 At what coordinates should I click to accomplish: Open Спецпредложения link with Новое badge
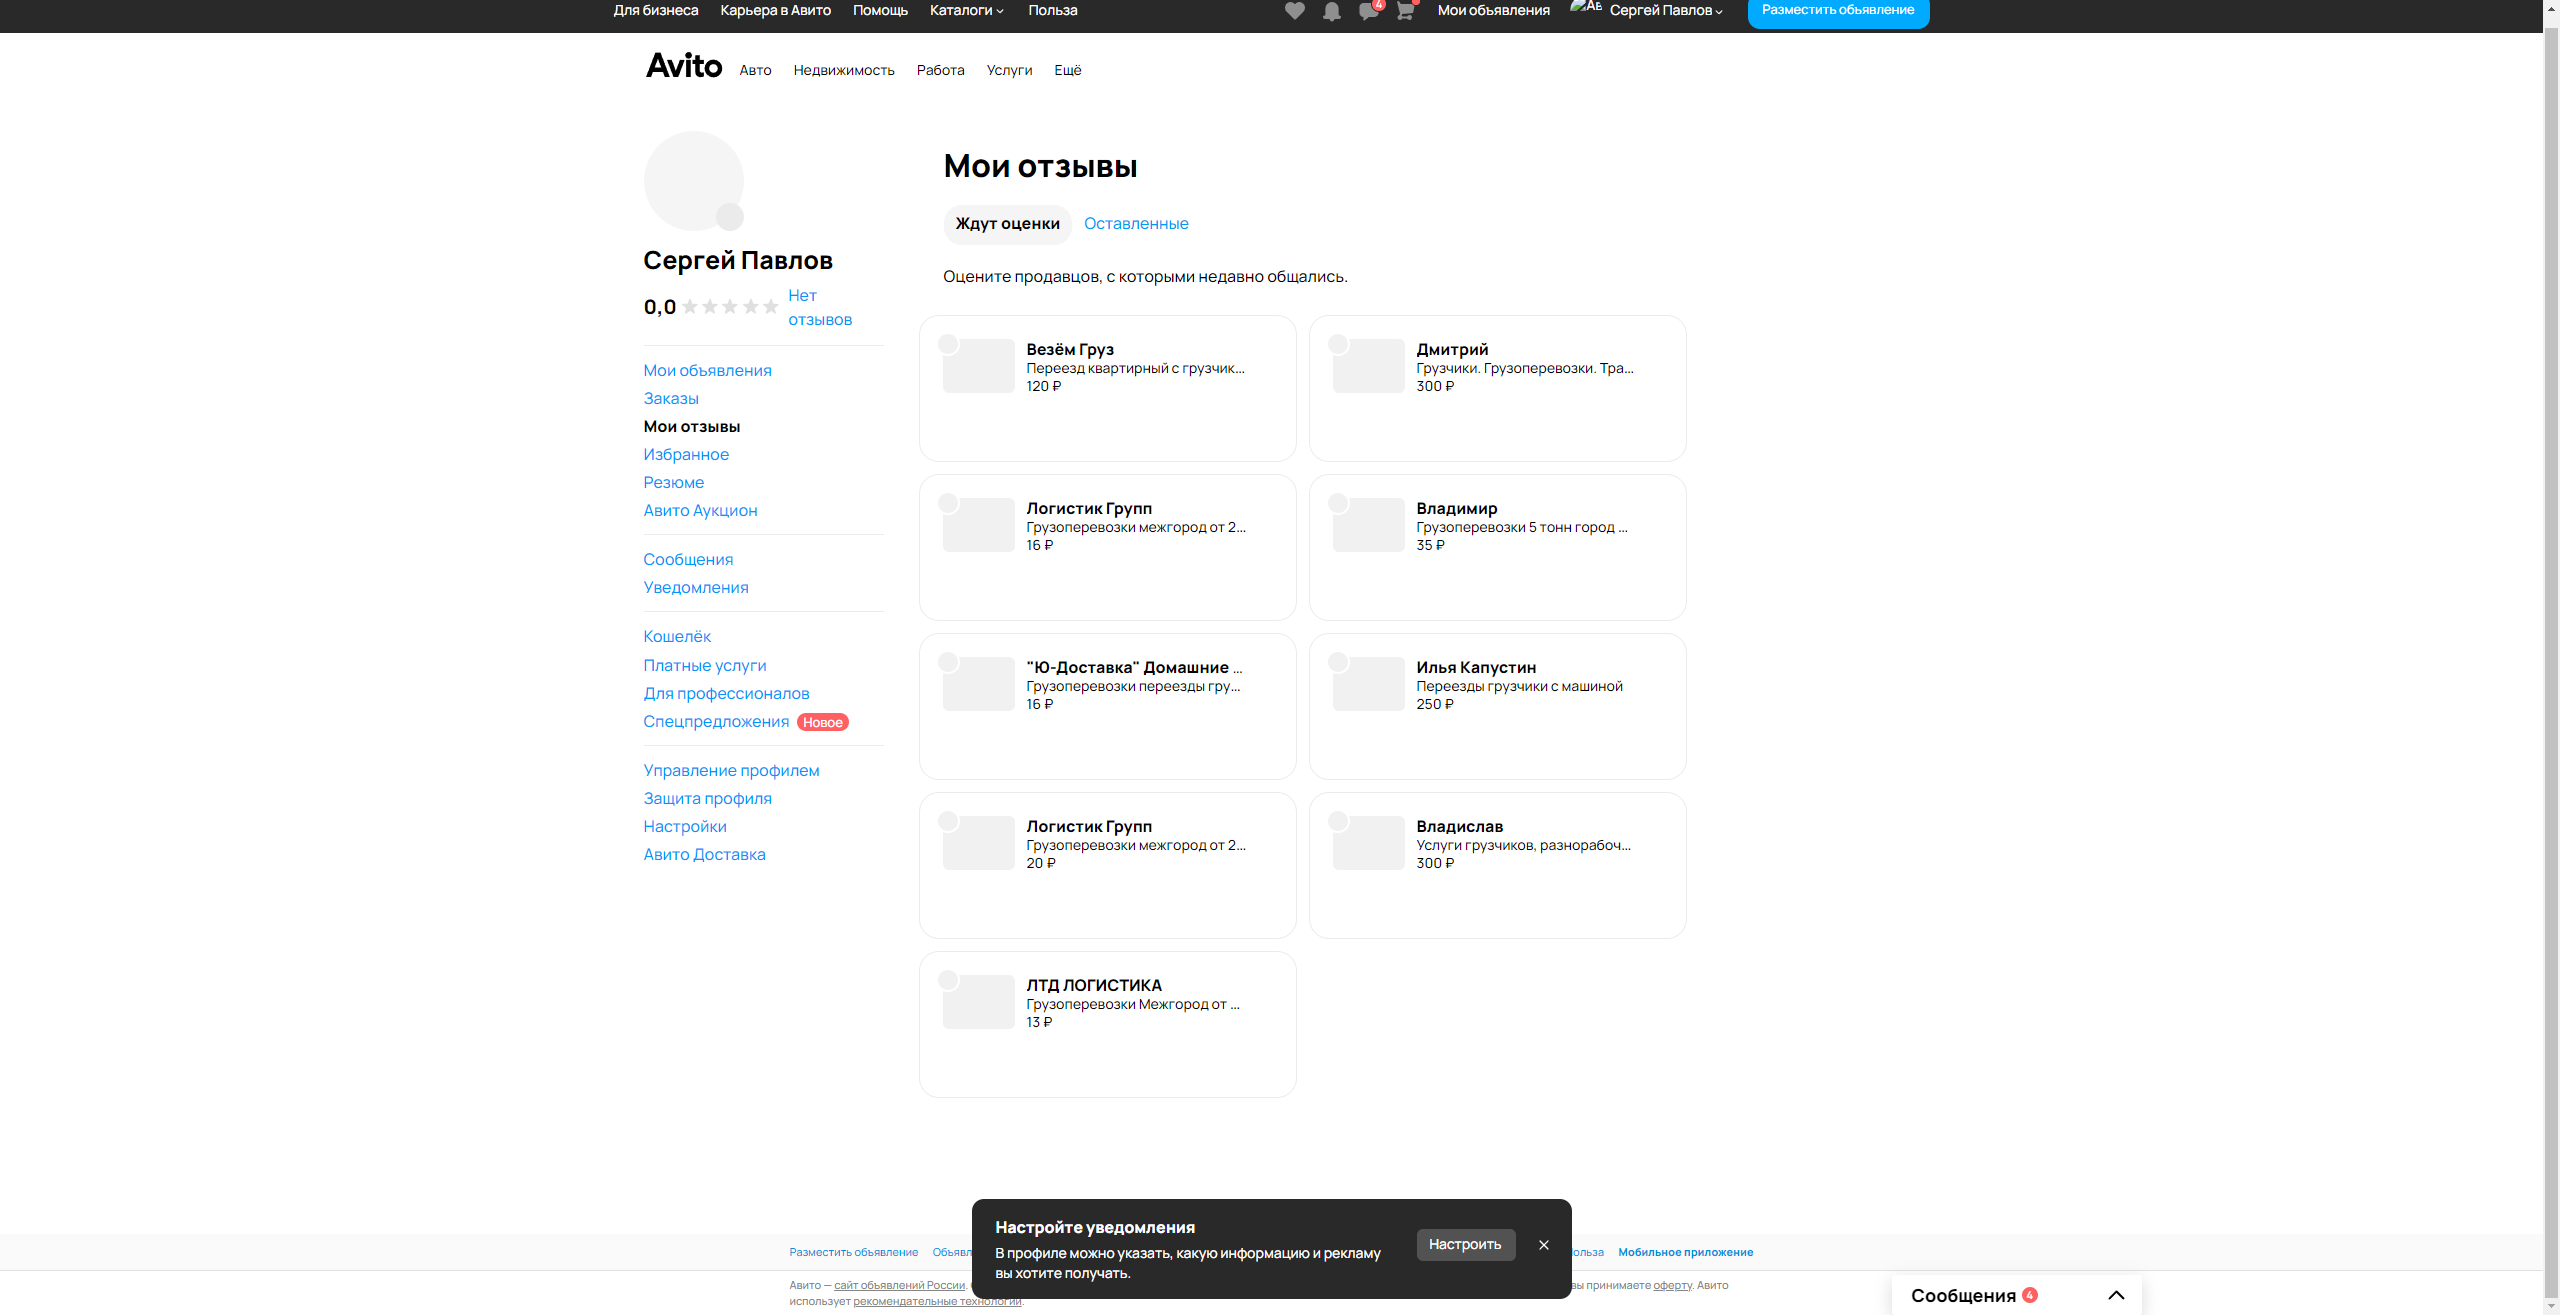tap(716, 722)
